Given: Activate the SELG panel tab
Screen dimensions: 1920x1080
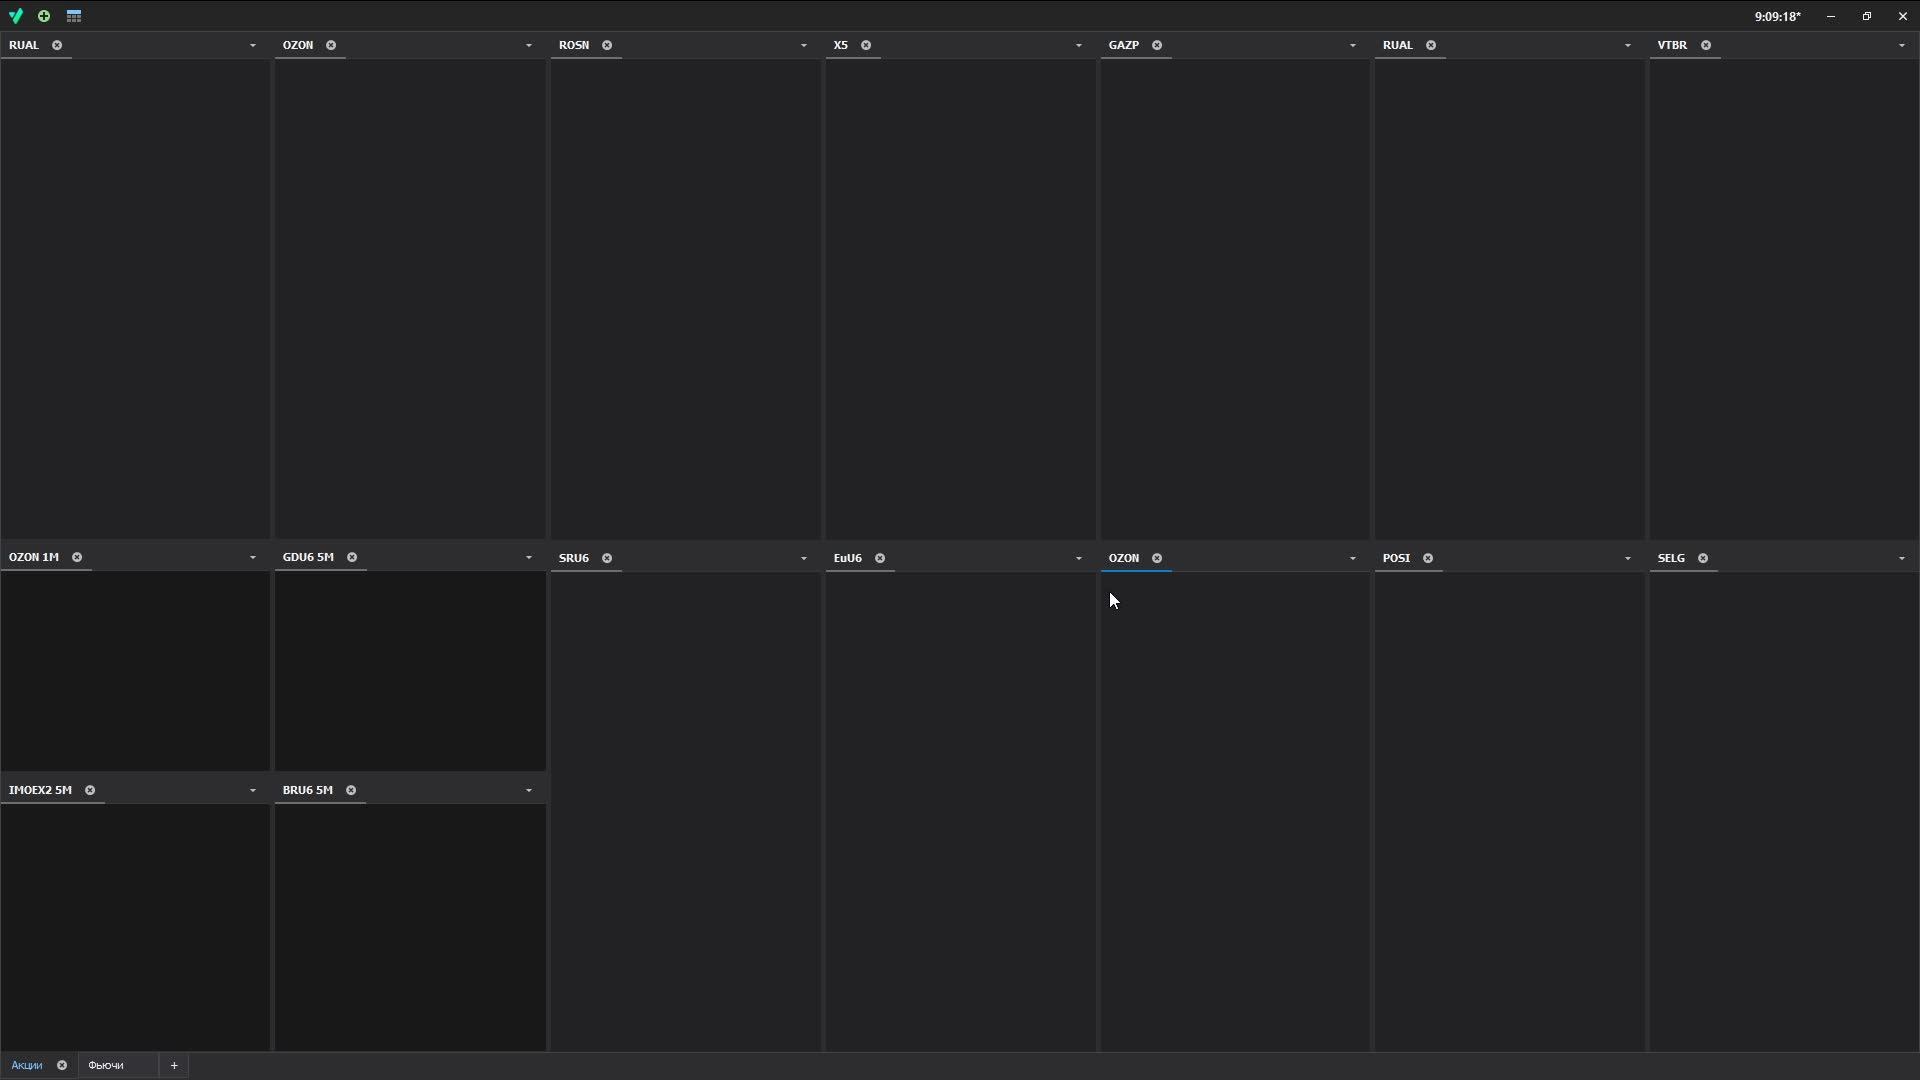Looking at the screenshot, I should pyautogui.click(x=1671, y=558).
